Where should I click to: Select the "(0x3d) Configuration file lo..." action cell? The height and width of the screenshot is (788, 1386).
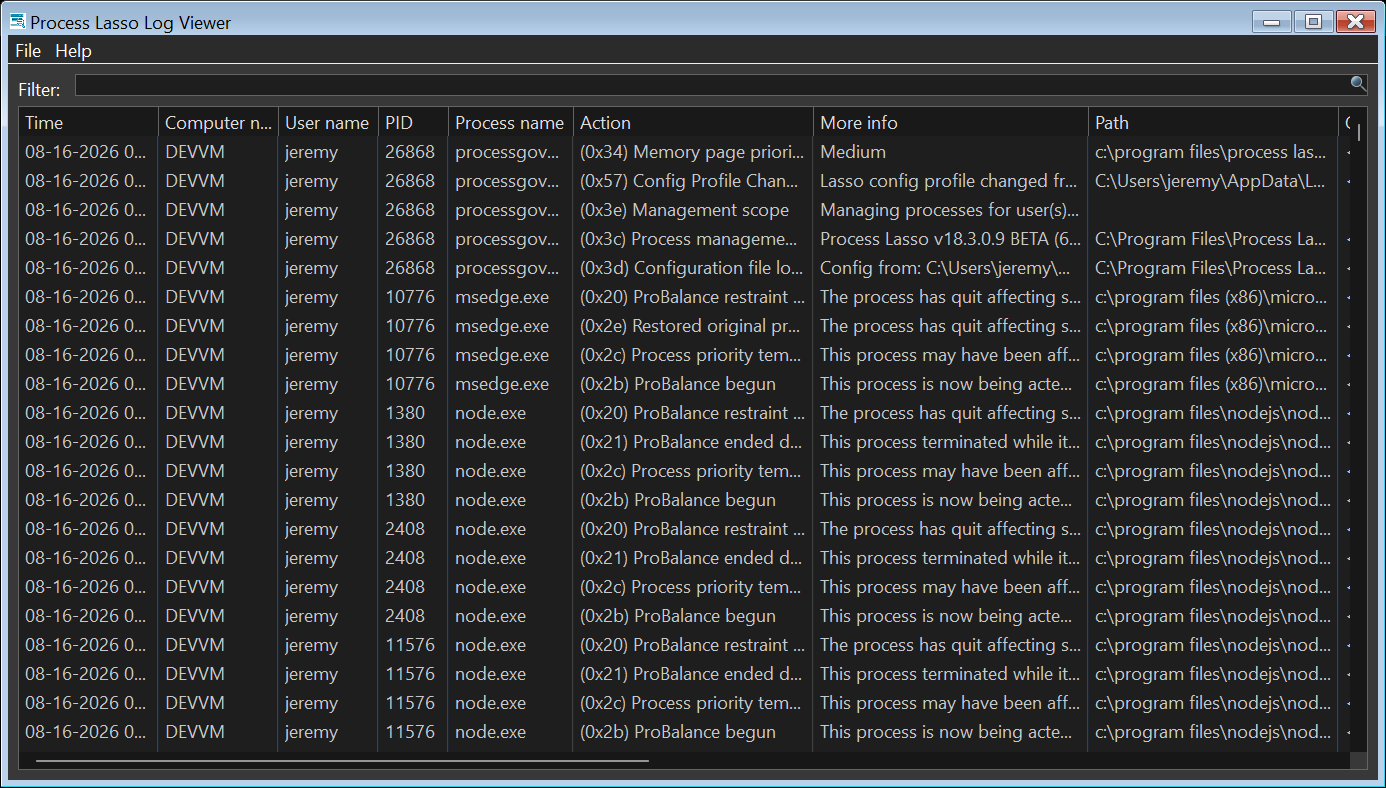[692, 268]
